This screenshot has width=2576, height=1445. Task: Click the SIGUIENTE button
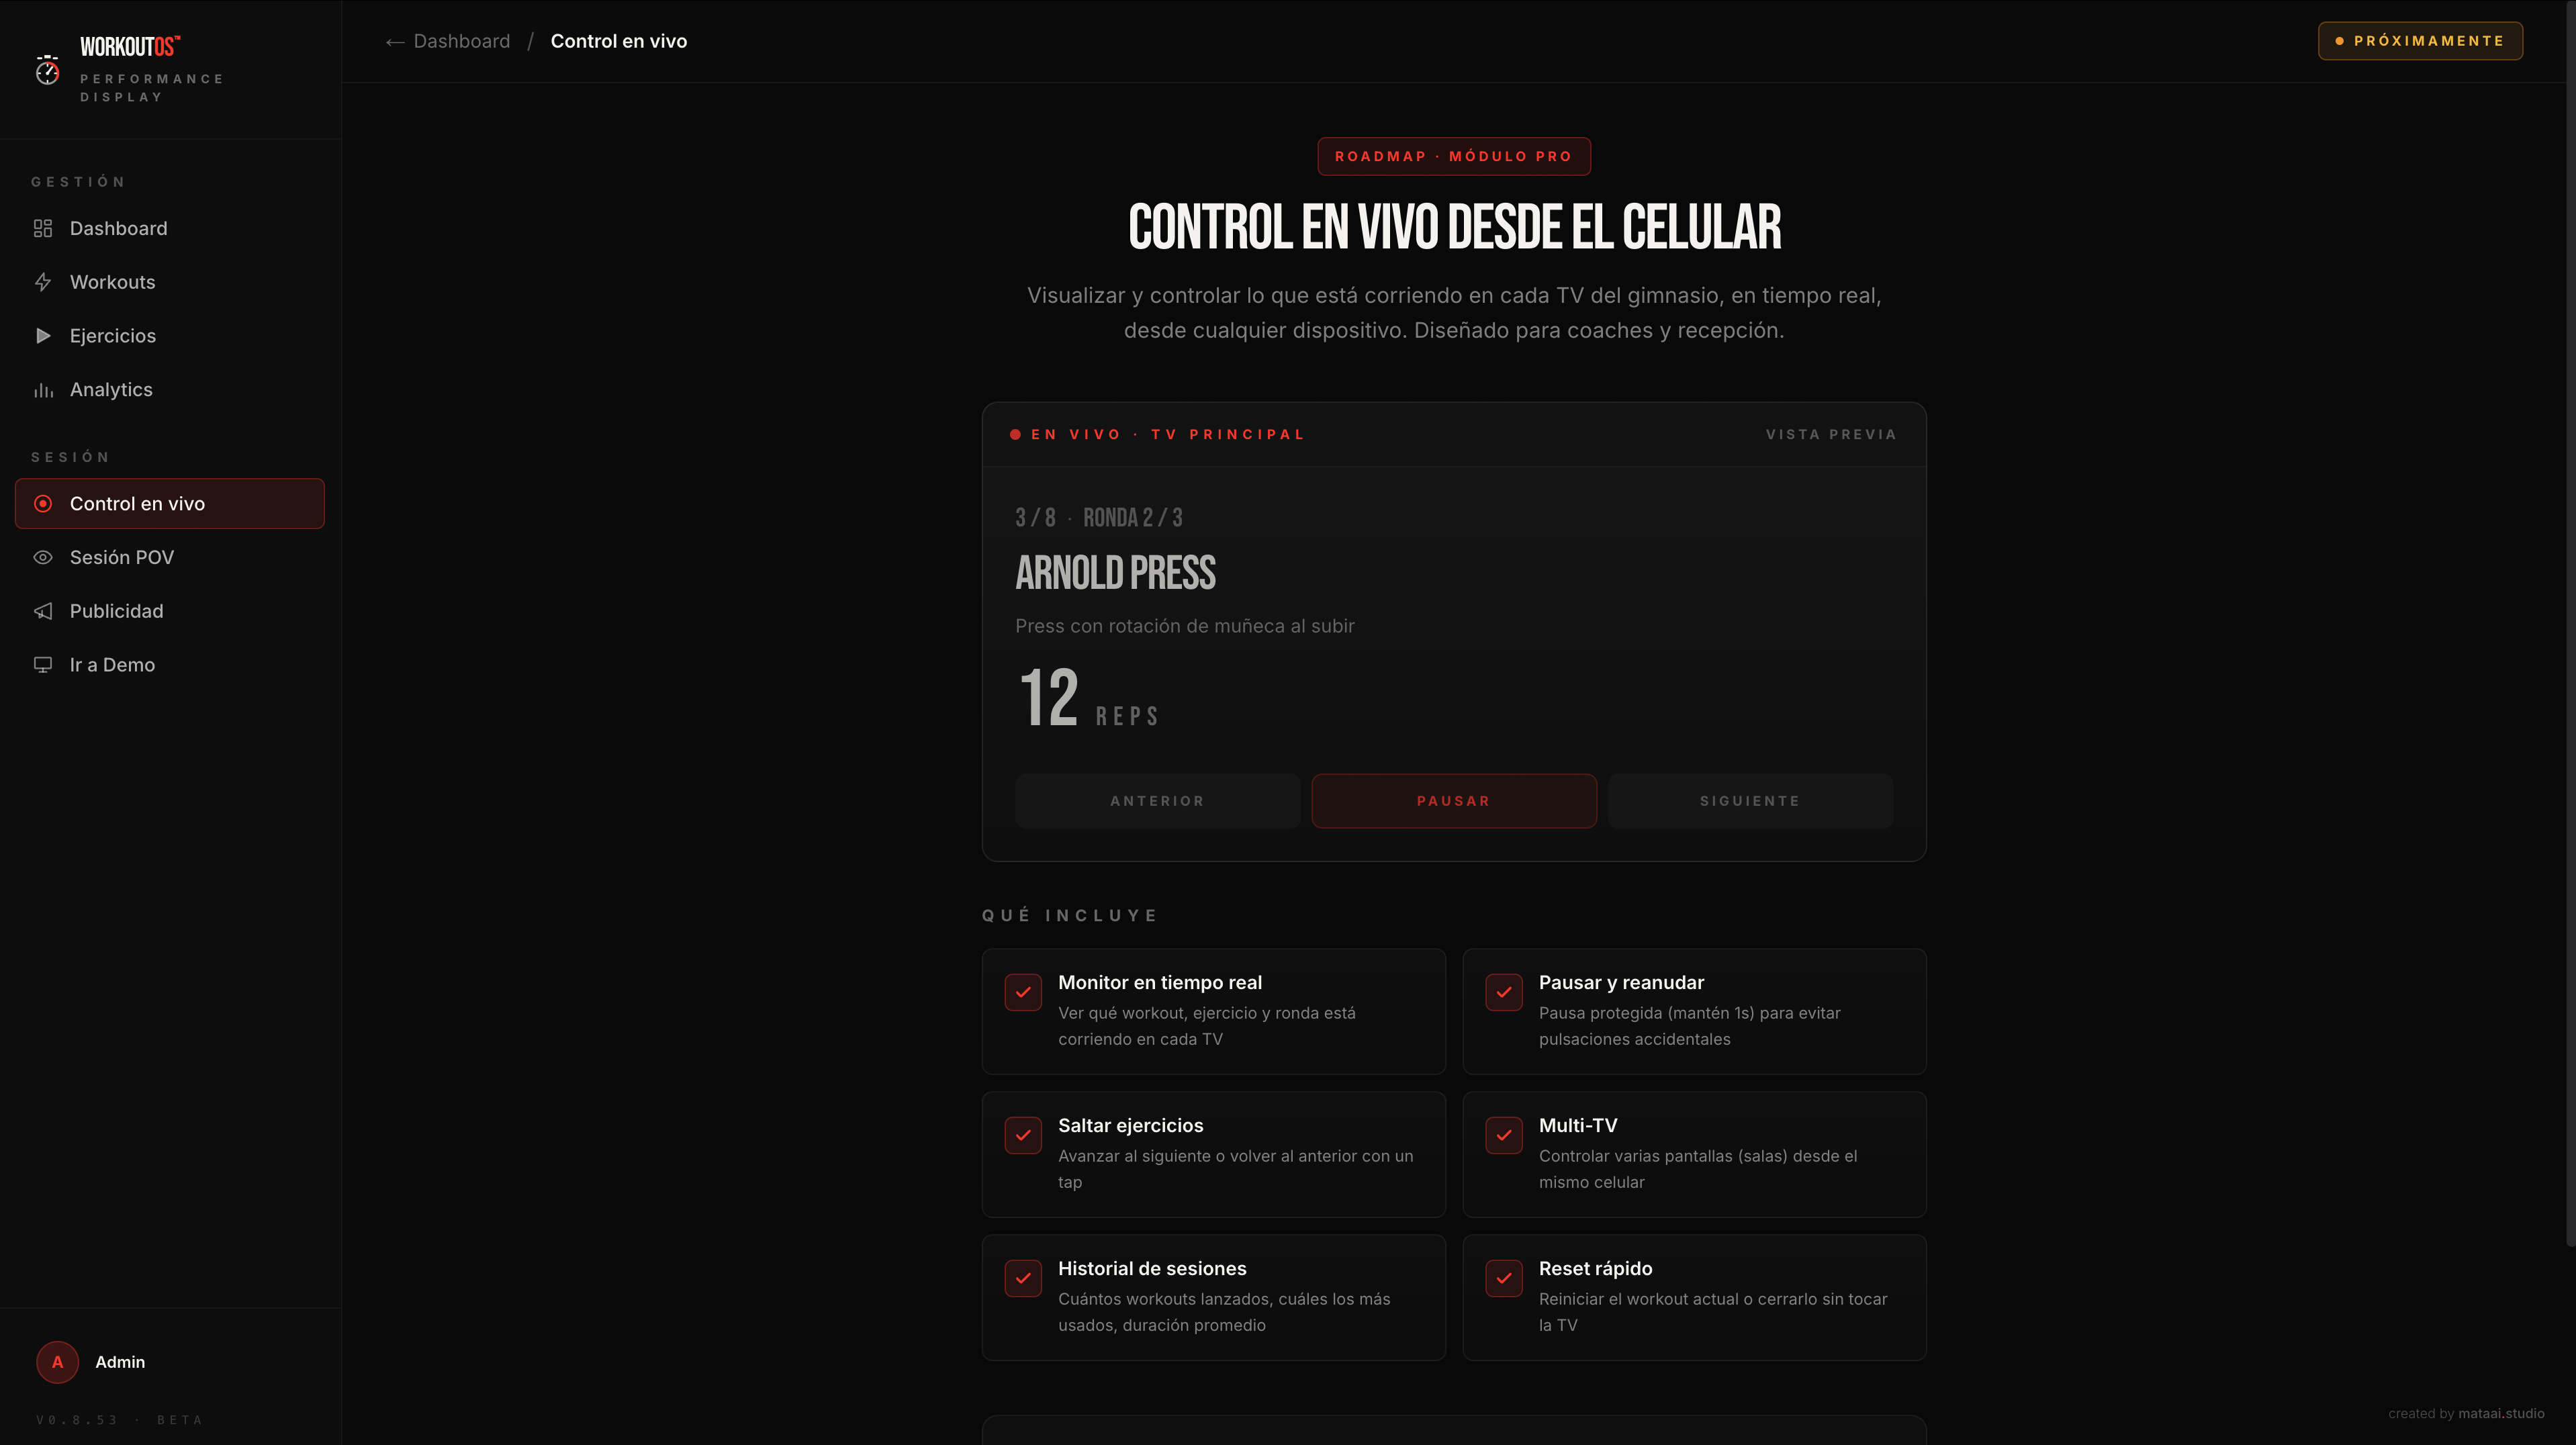(1750, 801)
